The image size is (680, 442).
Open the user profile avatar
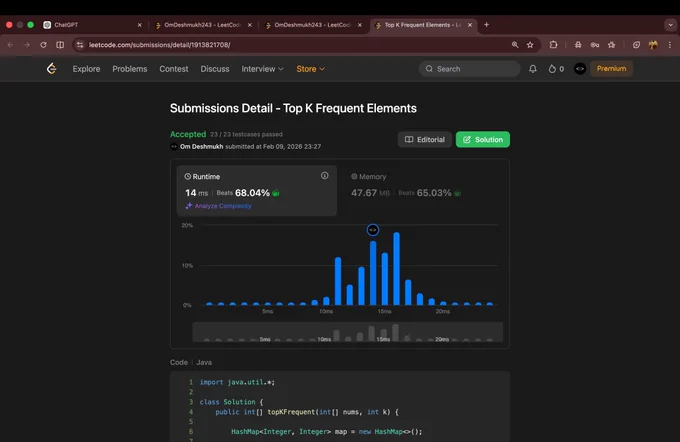point(580,69)
